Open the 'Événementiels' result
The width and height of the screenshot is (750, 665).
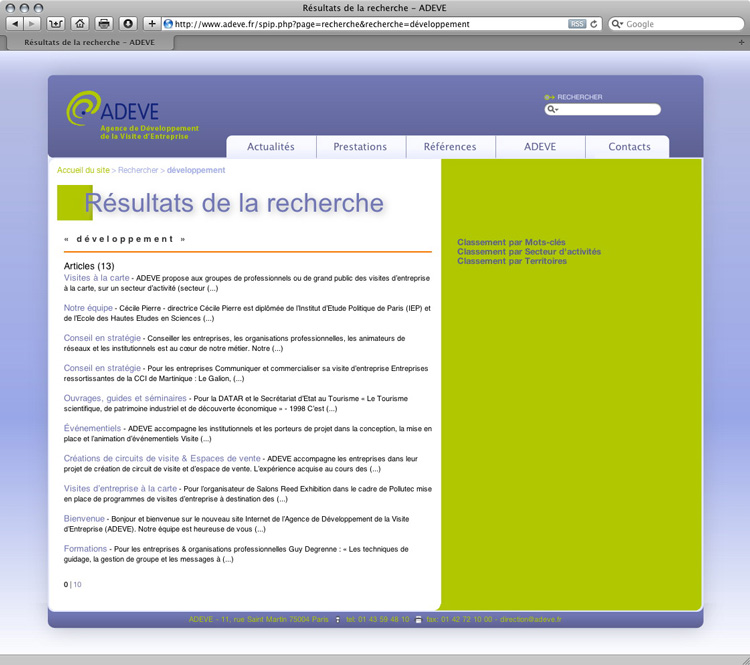(x=92, y=429)
